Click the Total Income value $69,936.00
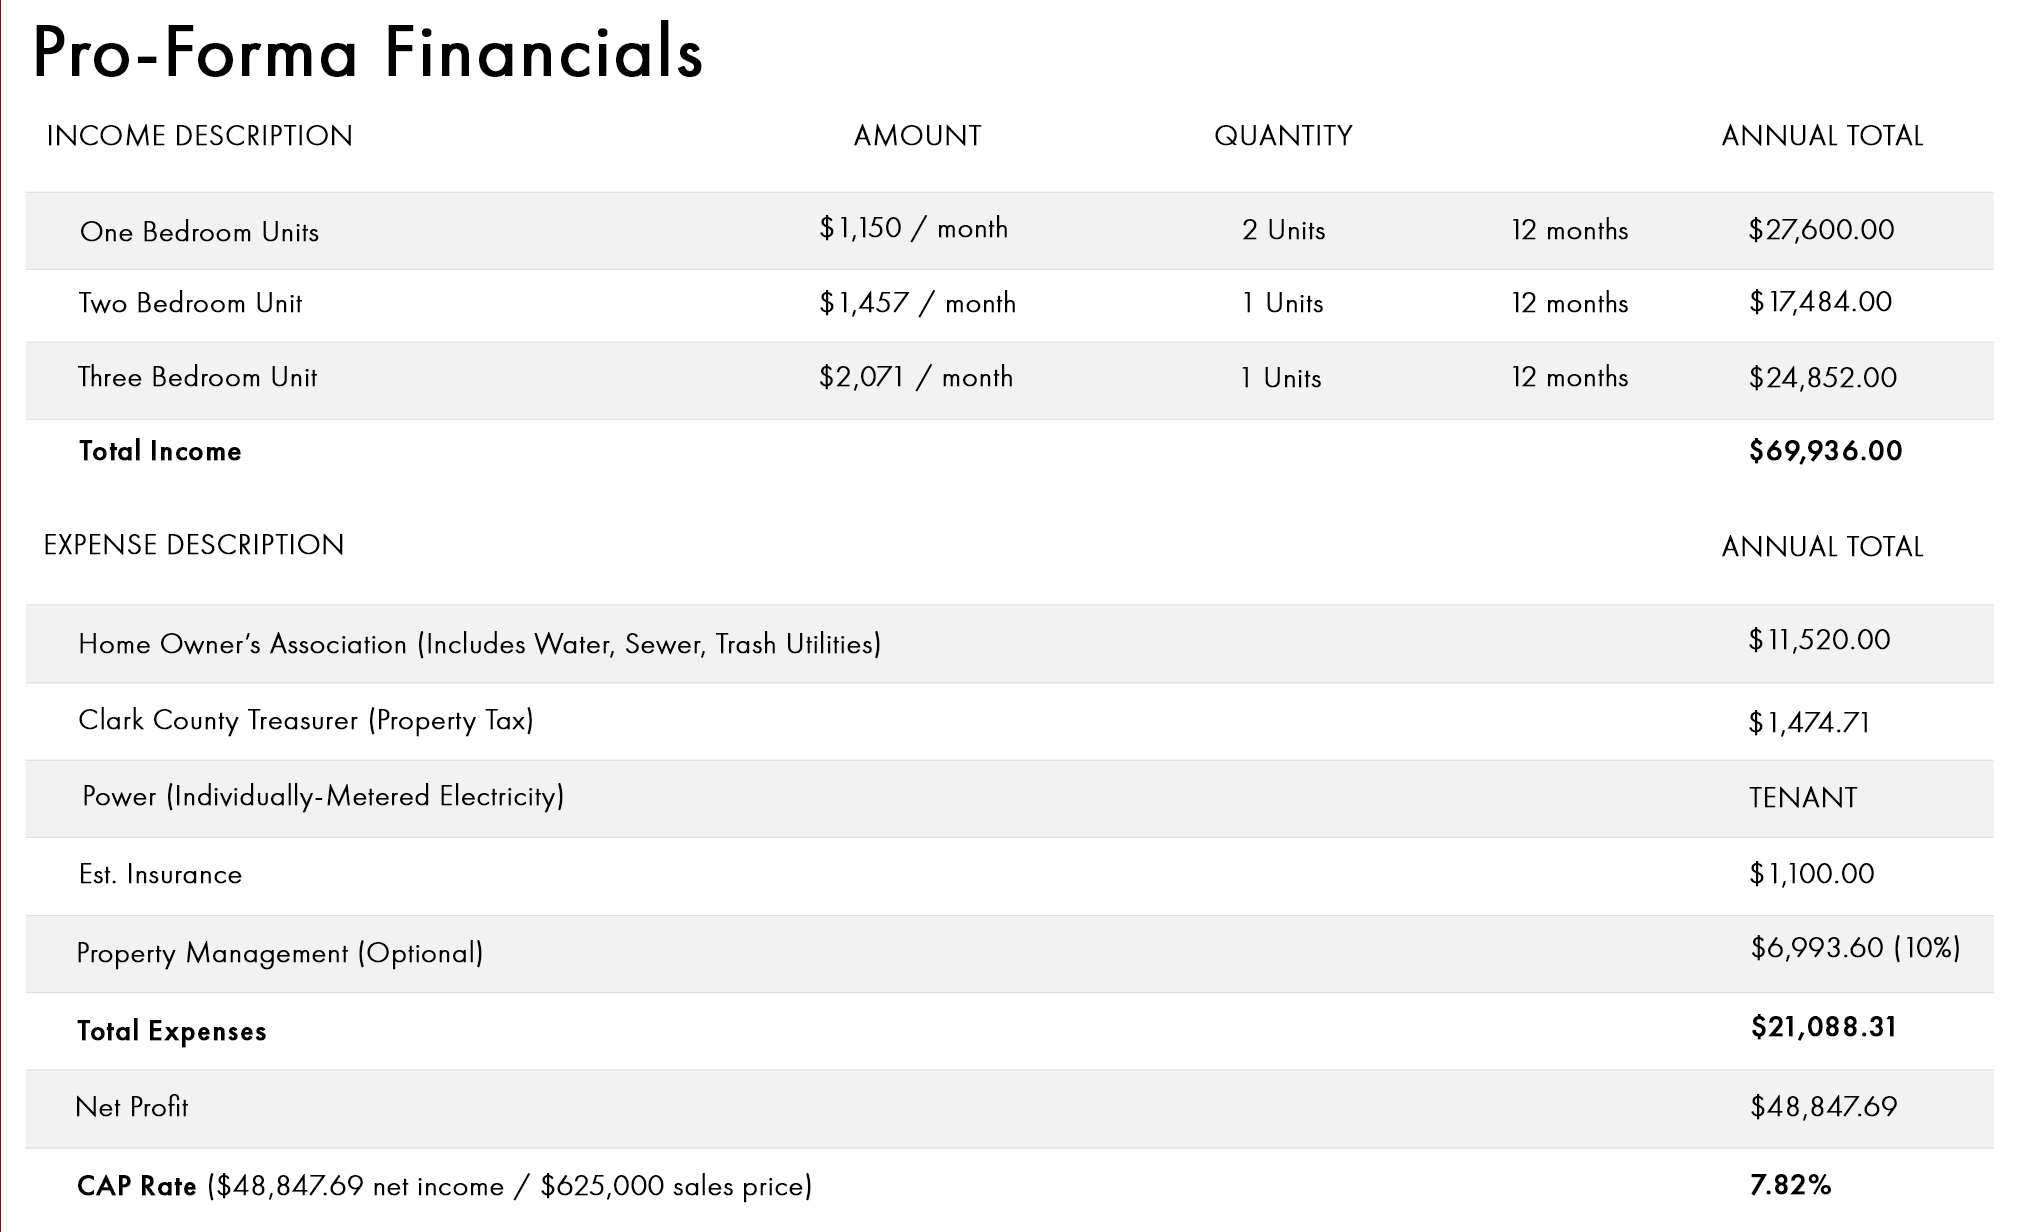The height and width of the screenshot is (1232, 2021). click(x=1825, y=451)
